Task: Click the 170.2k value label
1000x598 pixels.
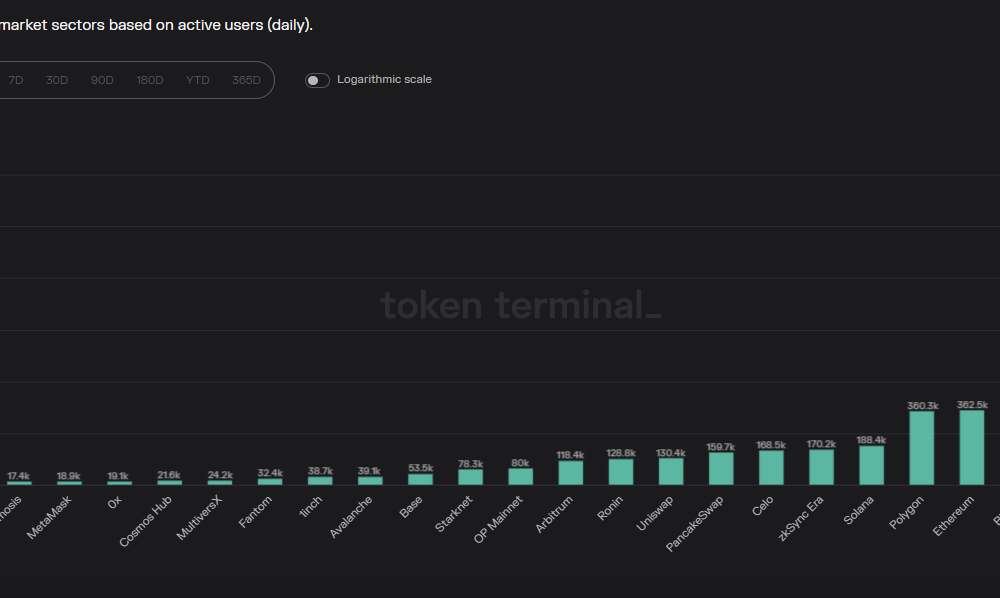Action: 821,444
